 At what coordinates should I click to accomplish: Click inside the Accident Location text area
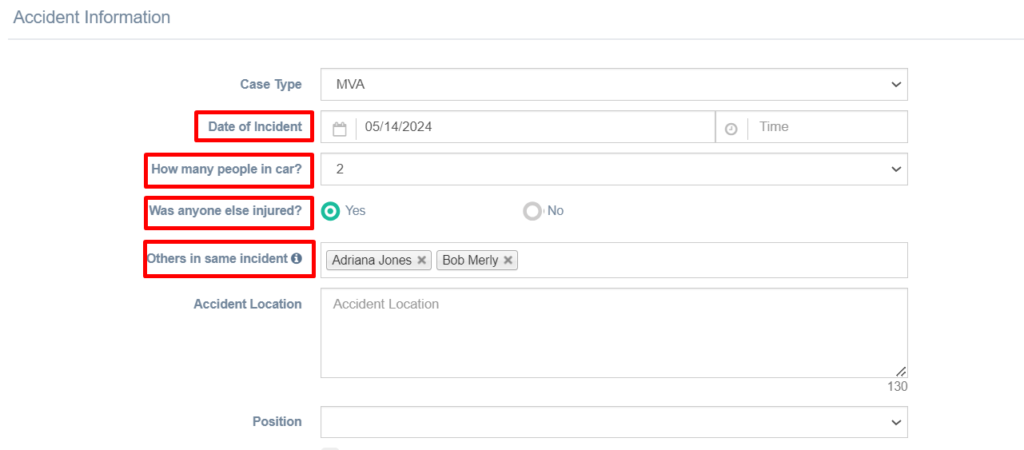click(614, 333)
